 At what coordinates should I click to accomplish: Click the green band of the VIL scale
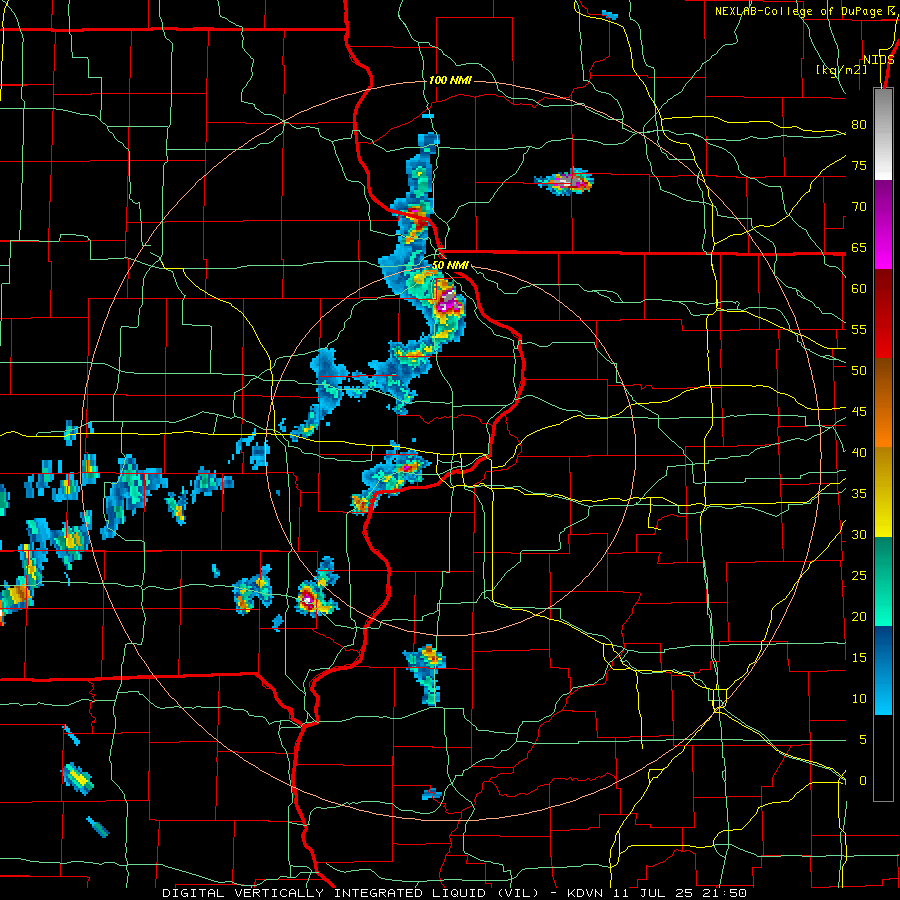[x=883, y=581]
